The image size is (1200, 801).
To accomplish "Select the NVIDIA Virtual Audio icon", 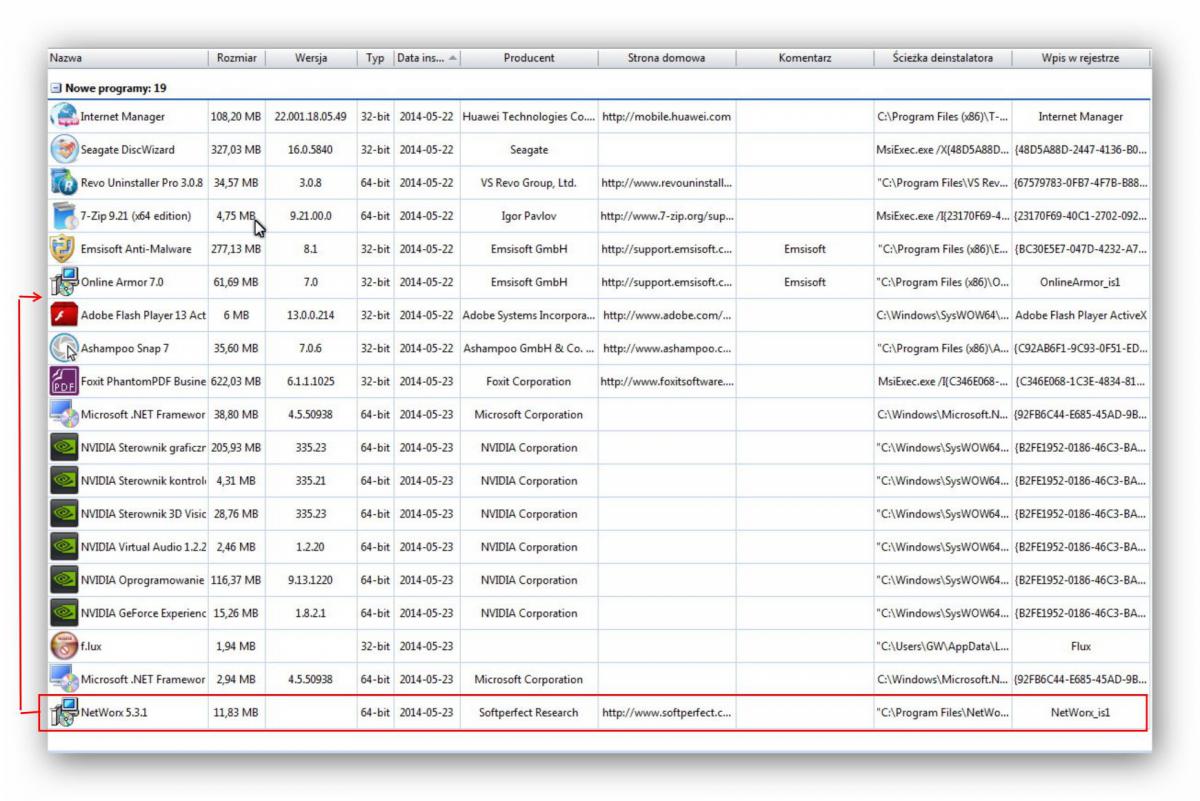I will 64,546.
